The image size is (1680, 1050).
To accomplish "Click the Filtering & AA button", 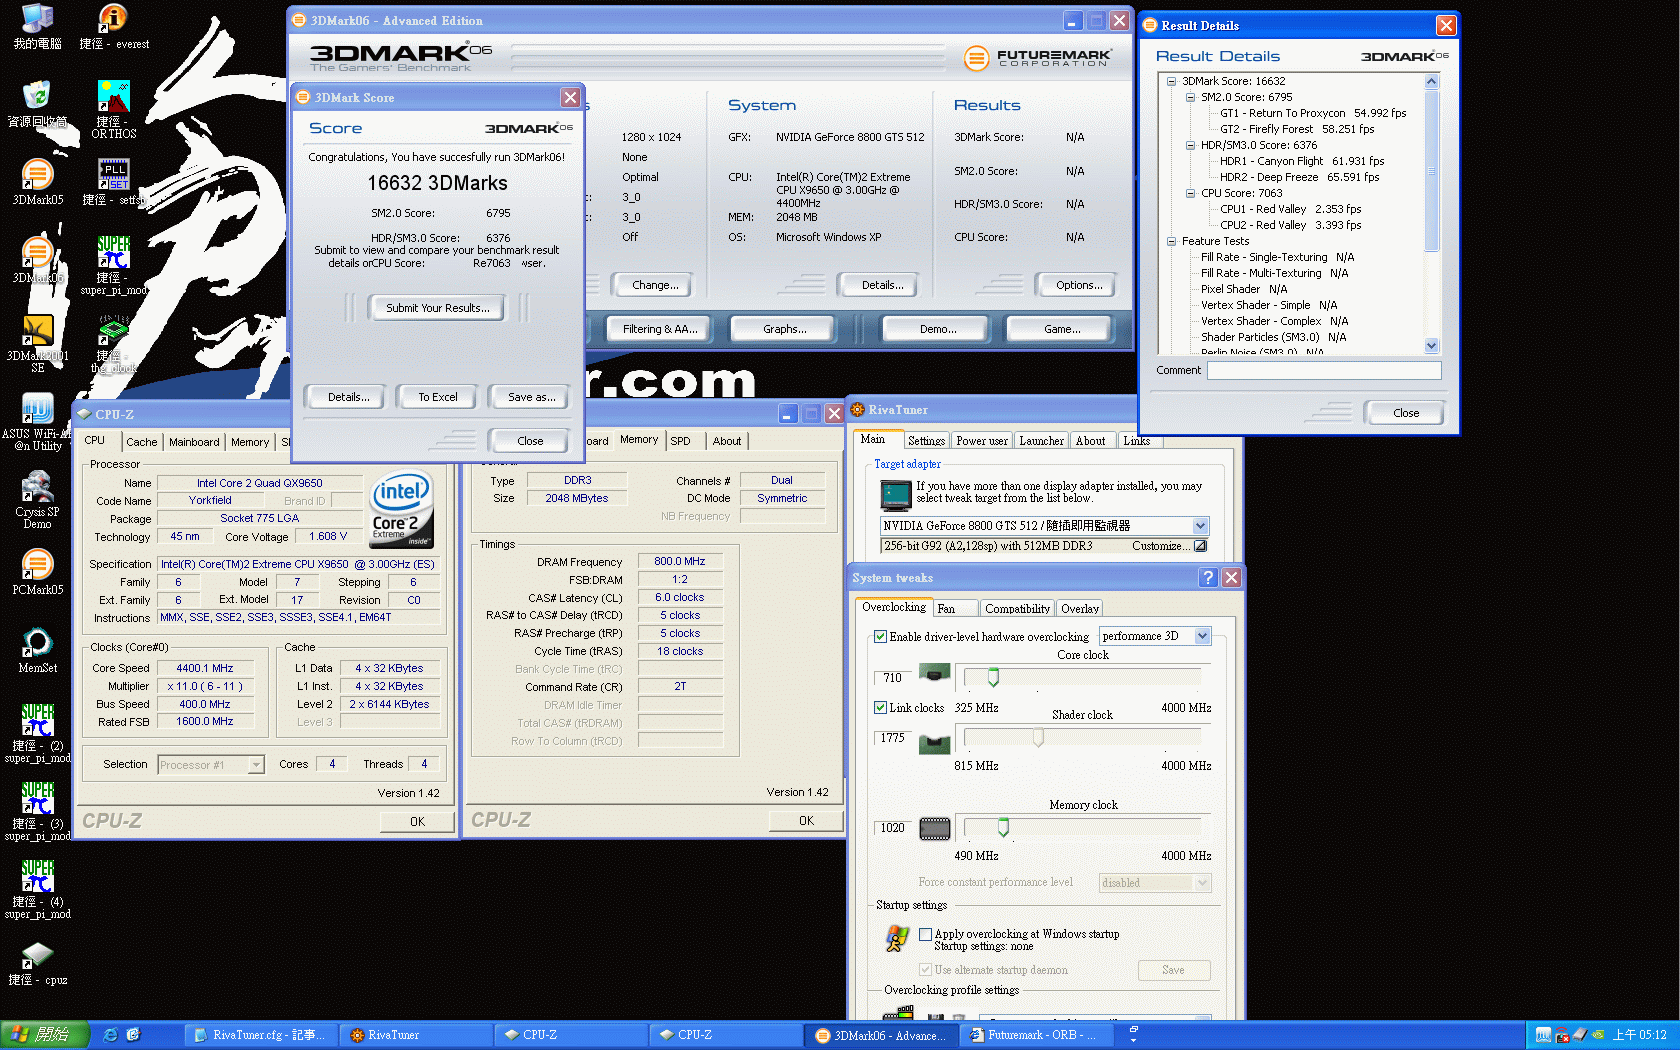I will tap(660, 329).
